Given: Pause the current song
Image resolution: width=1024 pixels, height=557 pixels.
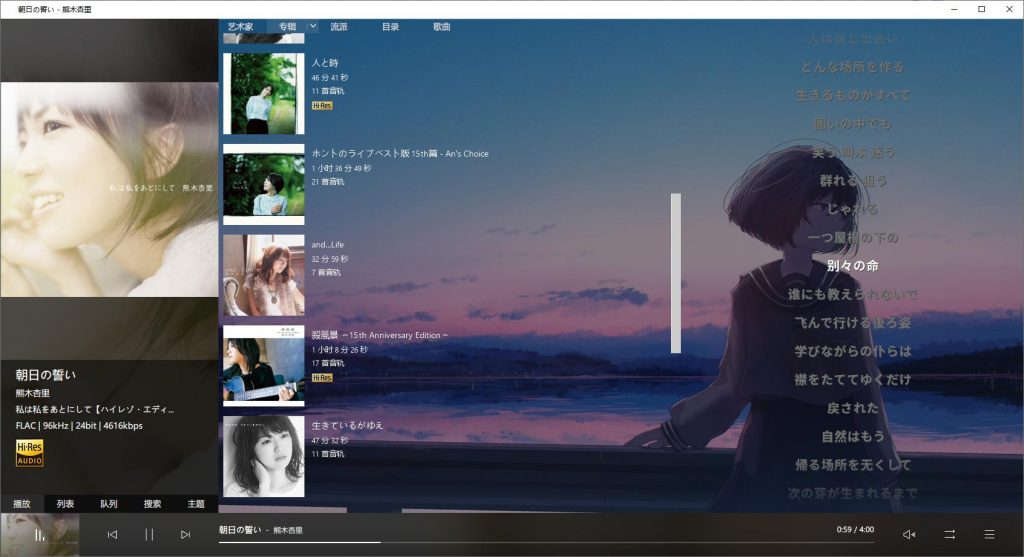Looking at the screenshot, I should click(x=149, y=534).
